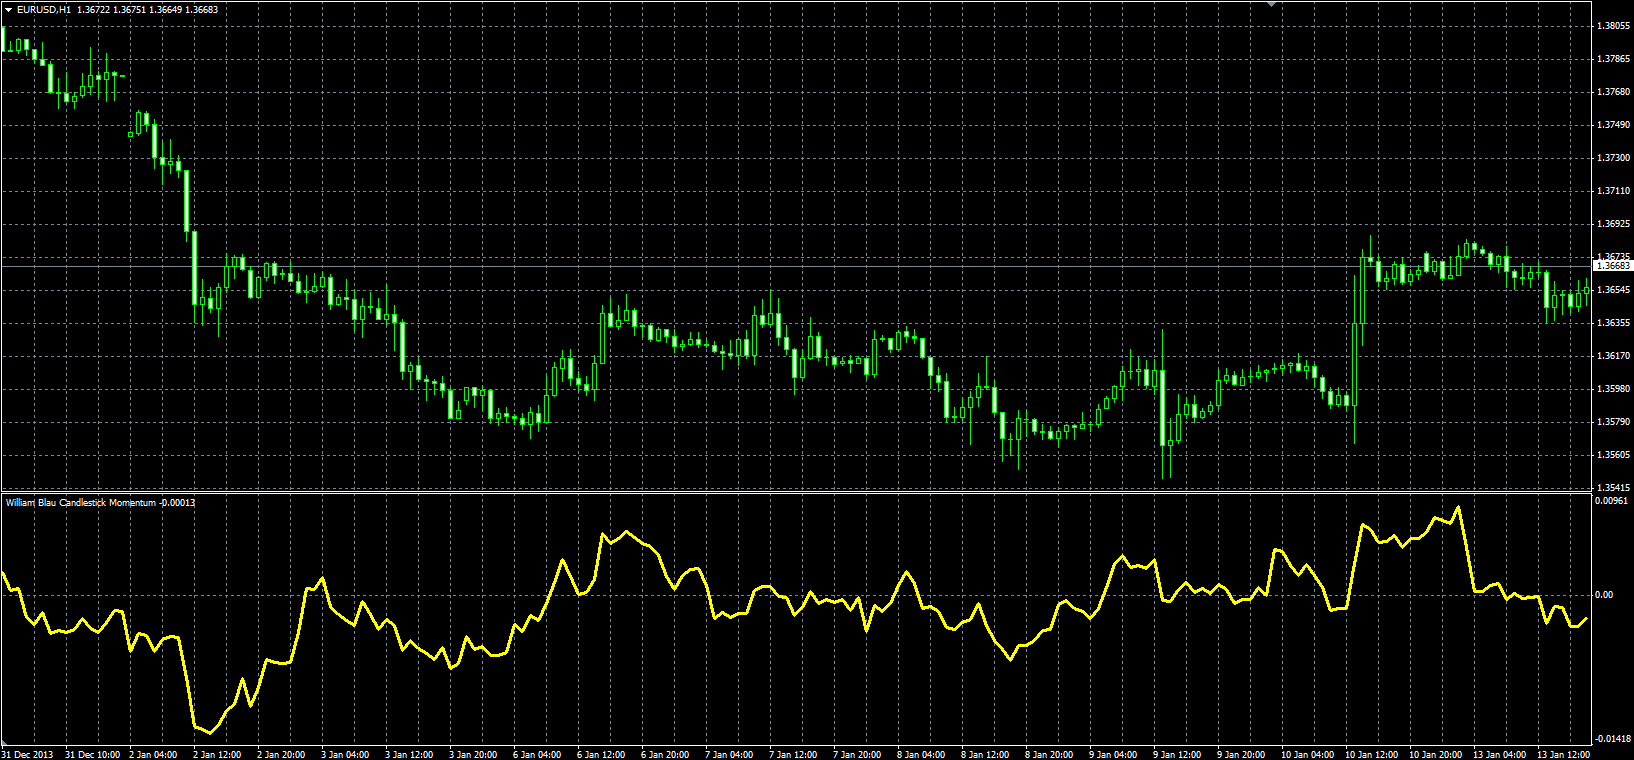Click the 10 Jan 20:00 time label
The image size is (1634, 760).
point(1436,755)
